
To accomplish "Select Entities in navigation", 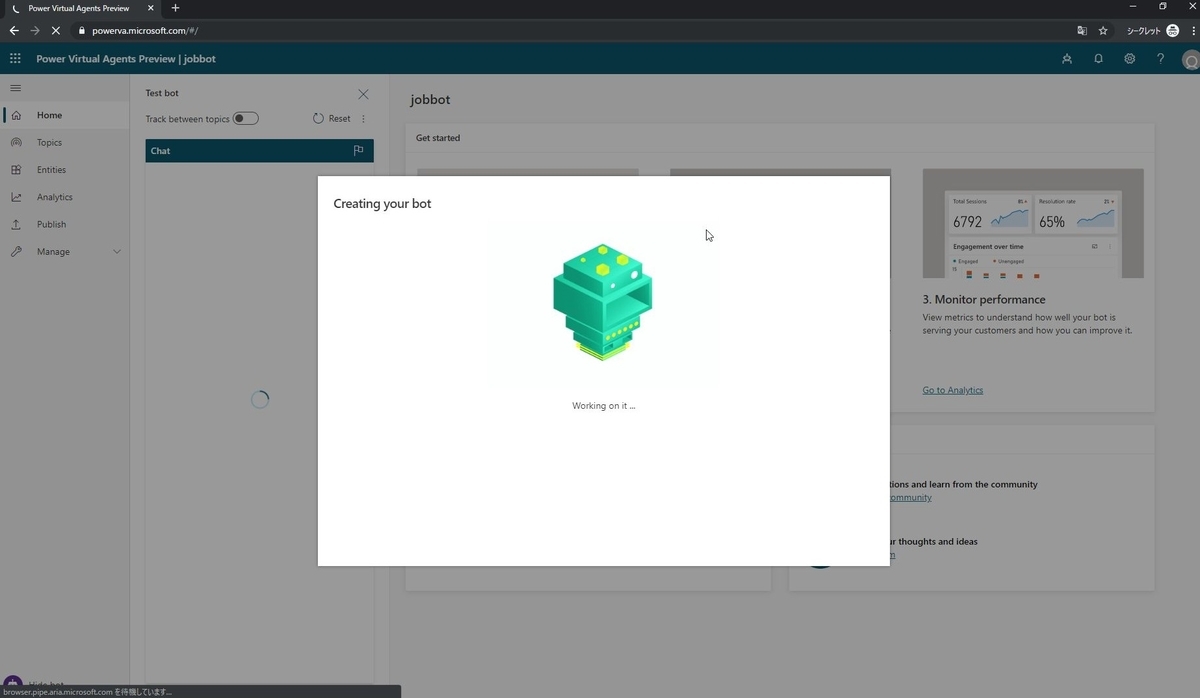I will coord(51,170).
